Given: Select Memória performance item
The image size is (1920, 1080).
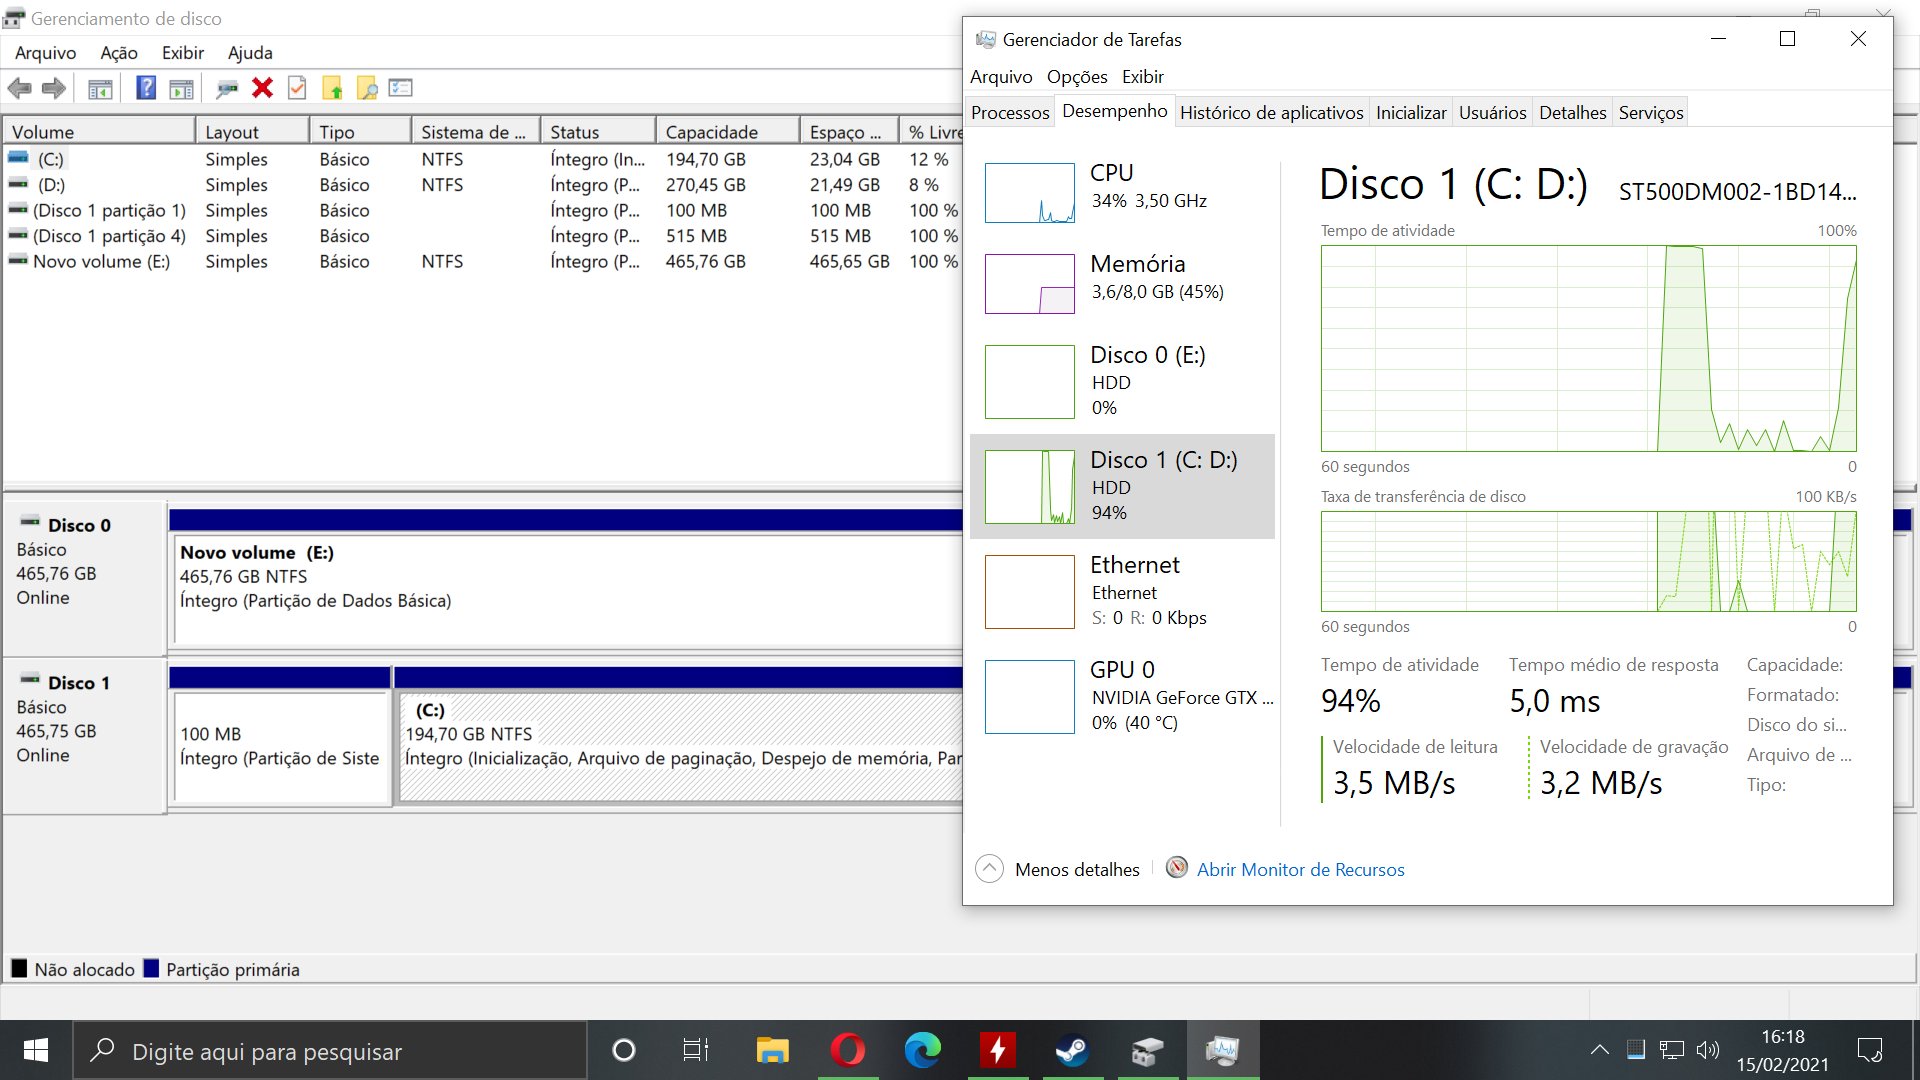Looking at the screenshot, I should (1122, 282).
